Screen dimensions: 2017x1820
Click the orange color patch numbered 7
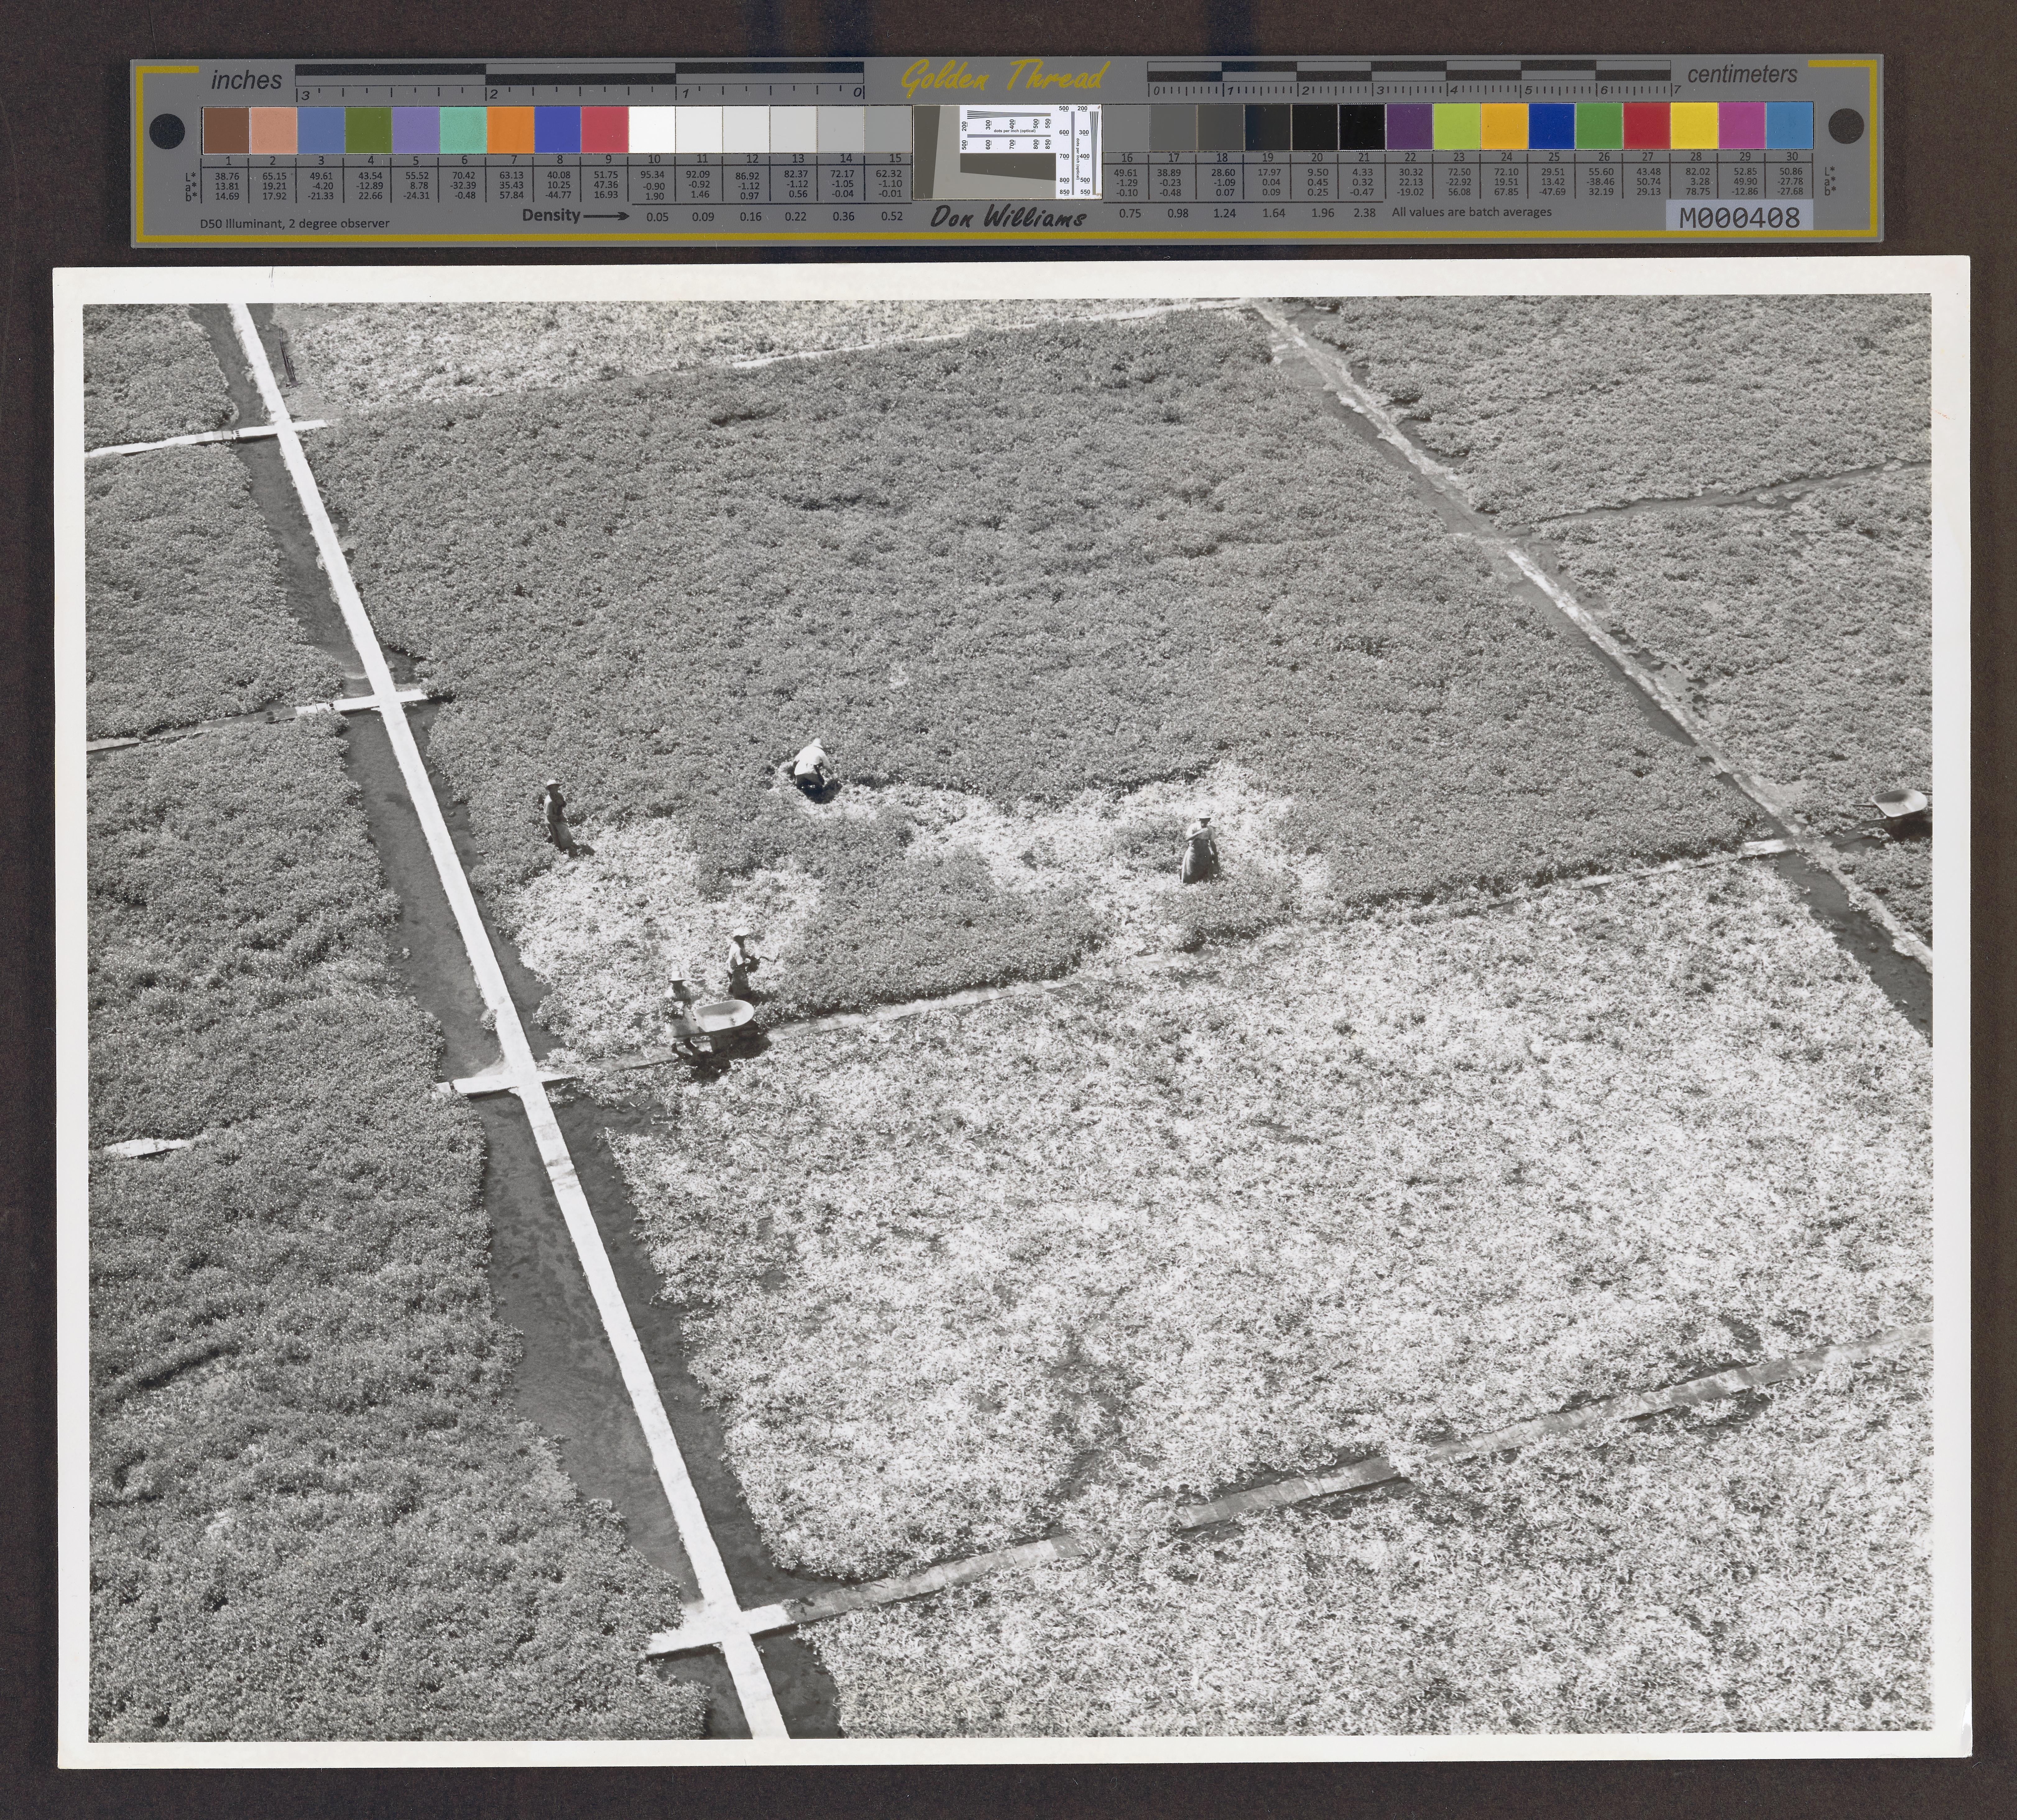pyautogui.click(x=510, y=130)
